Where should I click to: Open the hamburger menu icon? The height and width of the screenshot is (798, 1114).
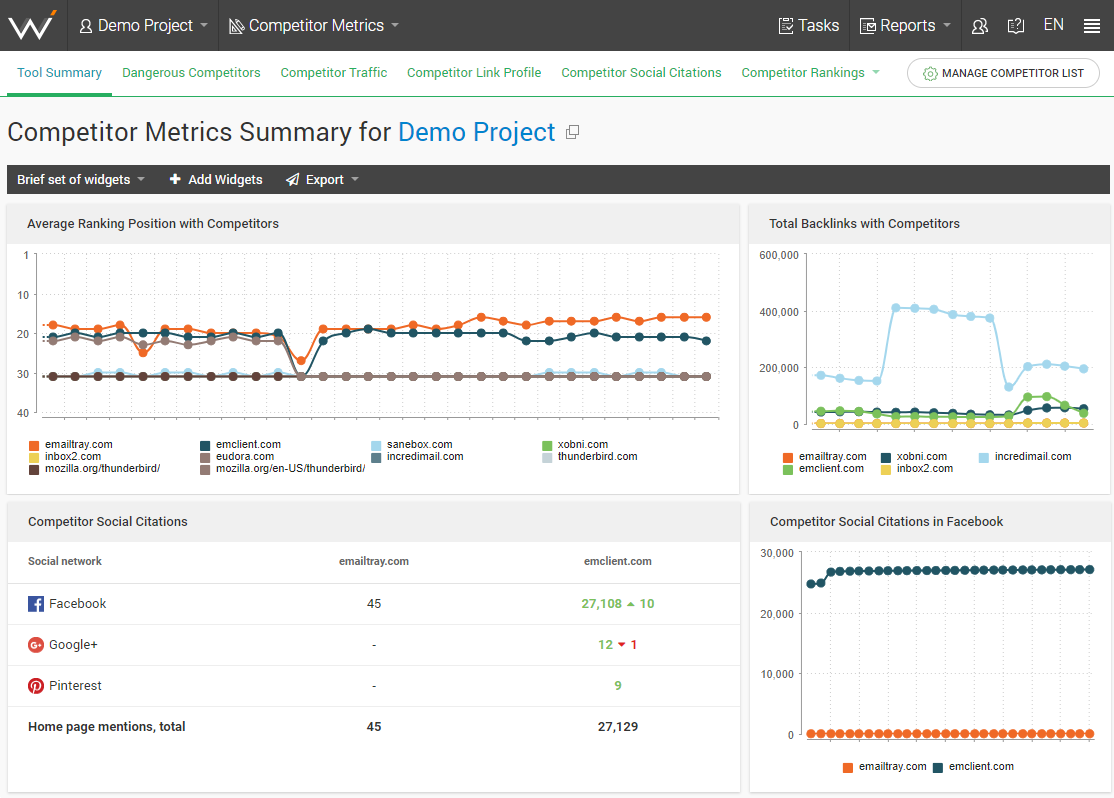pyautogui.click(x=1092, y=26)
